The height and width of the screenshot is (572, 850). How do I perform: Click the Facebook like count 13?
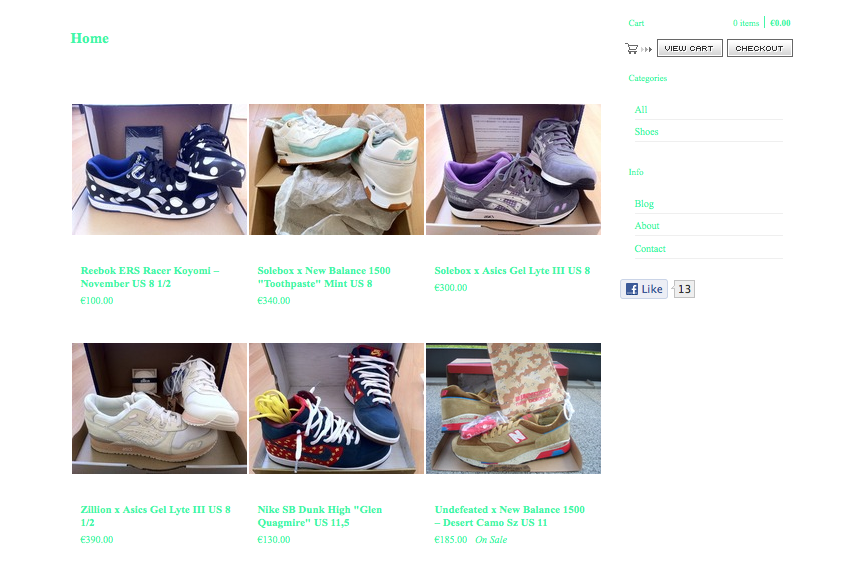[x=684, y=289]
